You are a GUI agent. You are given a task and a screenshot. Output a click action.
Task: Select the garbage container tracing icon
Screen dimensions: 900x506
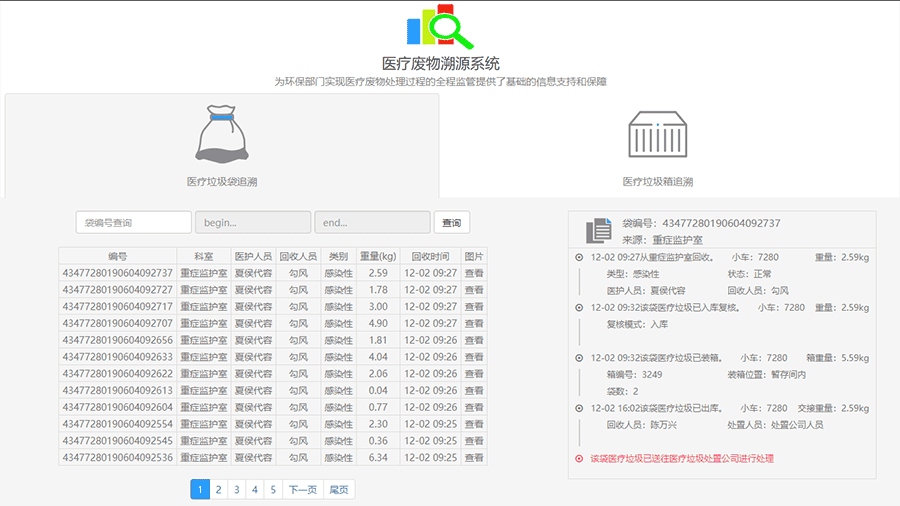pos(657,135)
